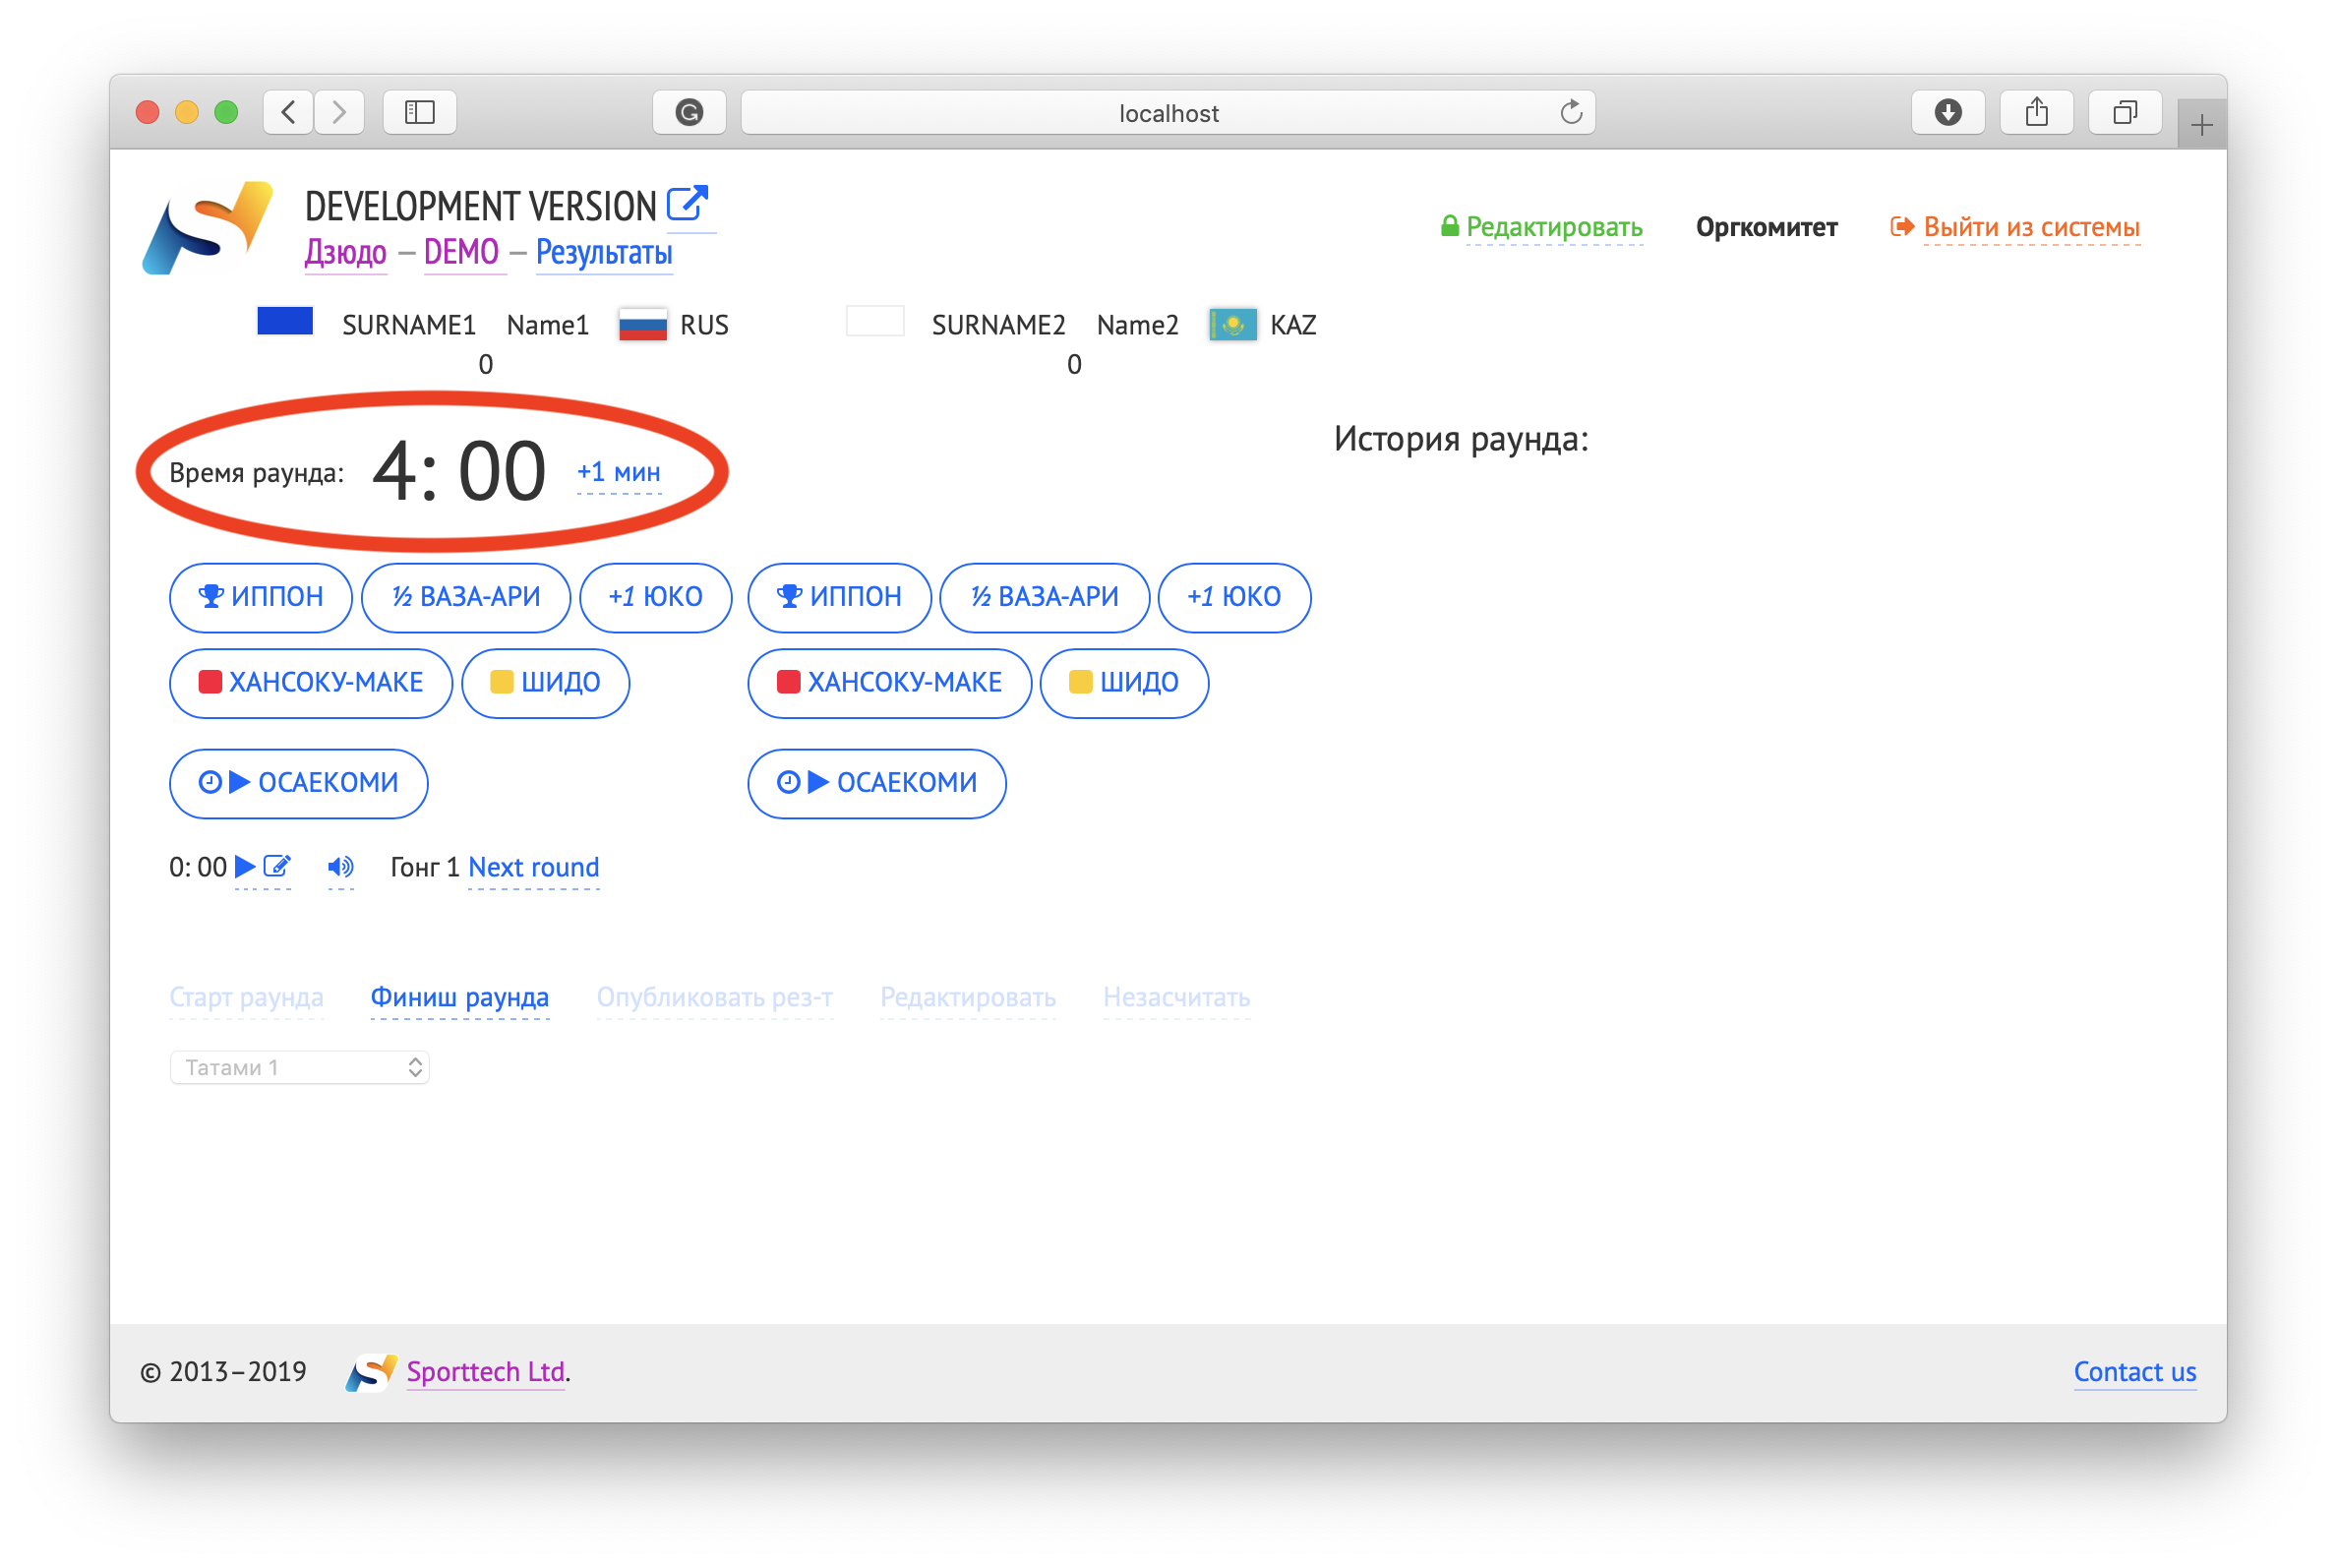2337x1568 pixels.
Task: Click the +1 мин link
Action: click(x=619, y=472)
